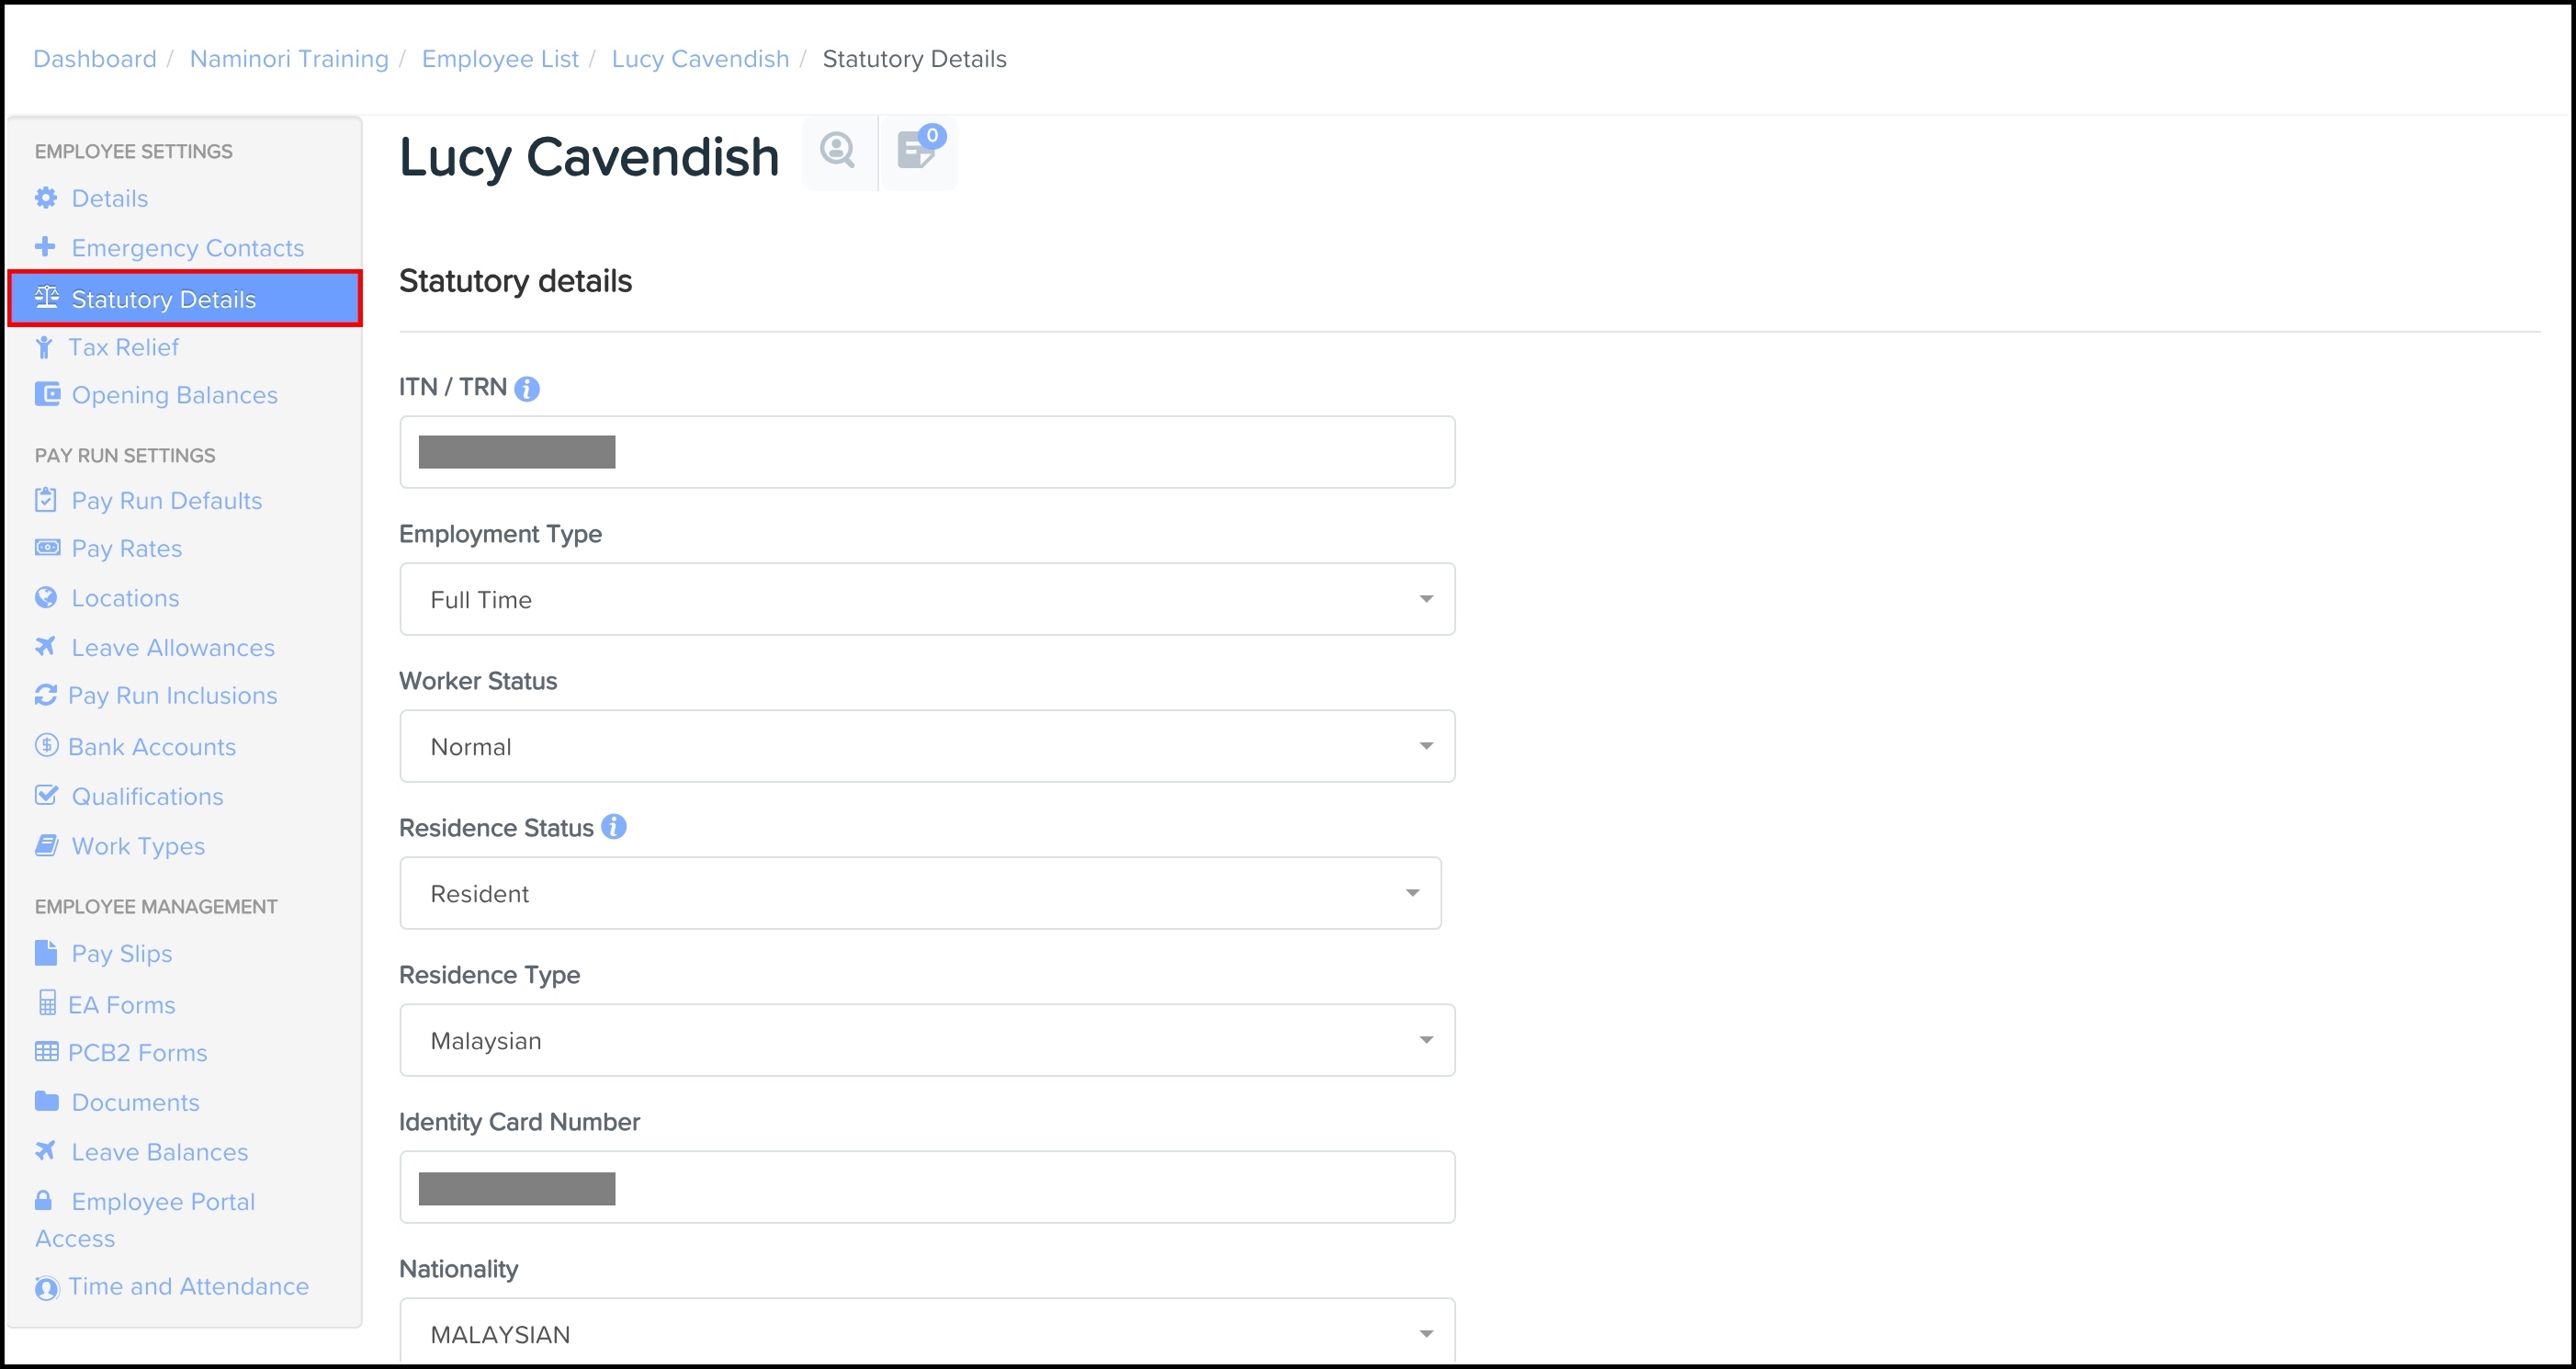Image resolution: width=2576 pixels, height=1369 pixels.
Task: Click the Leave Allowances airplane icon
Action: 45,647
